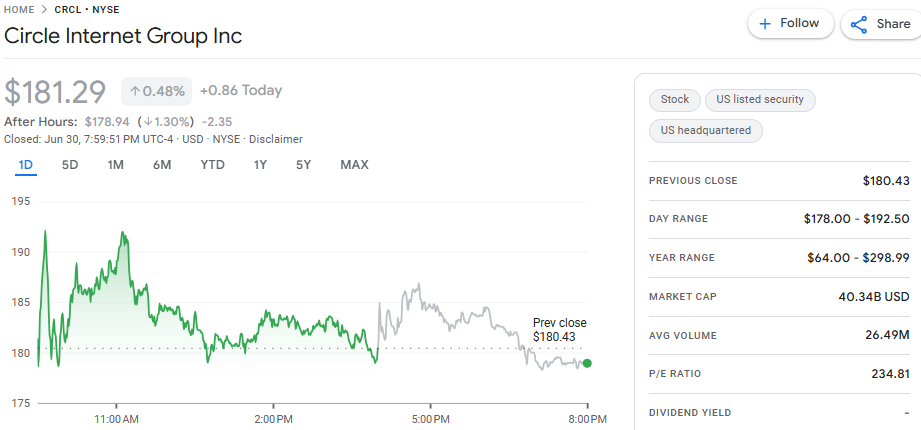Click the +0.86 Today change text
921x430 pixels.
241,90
